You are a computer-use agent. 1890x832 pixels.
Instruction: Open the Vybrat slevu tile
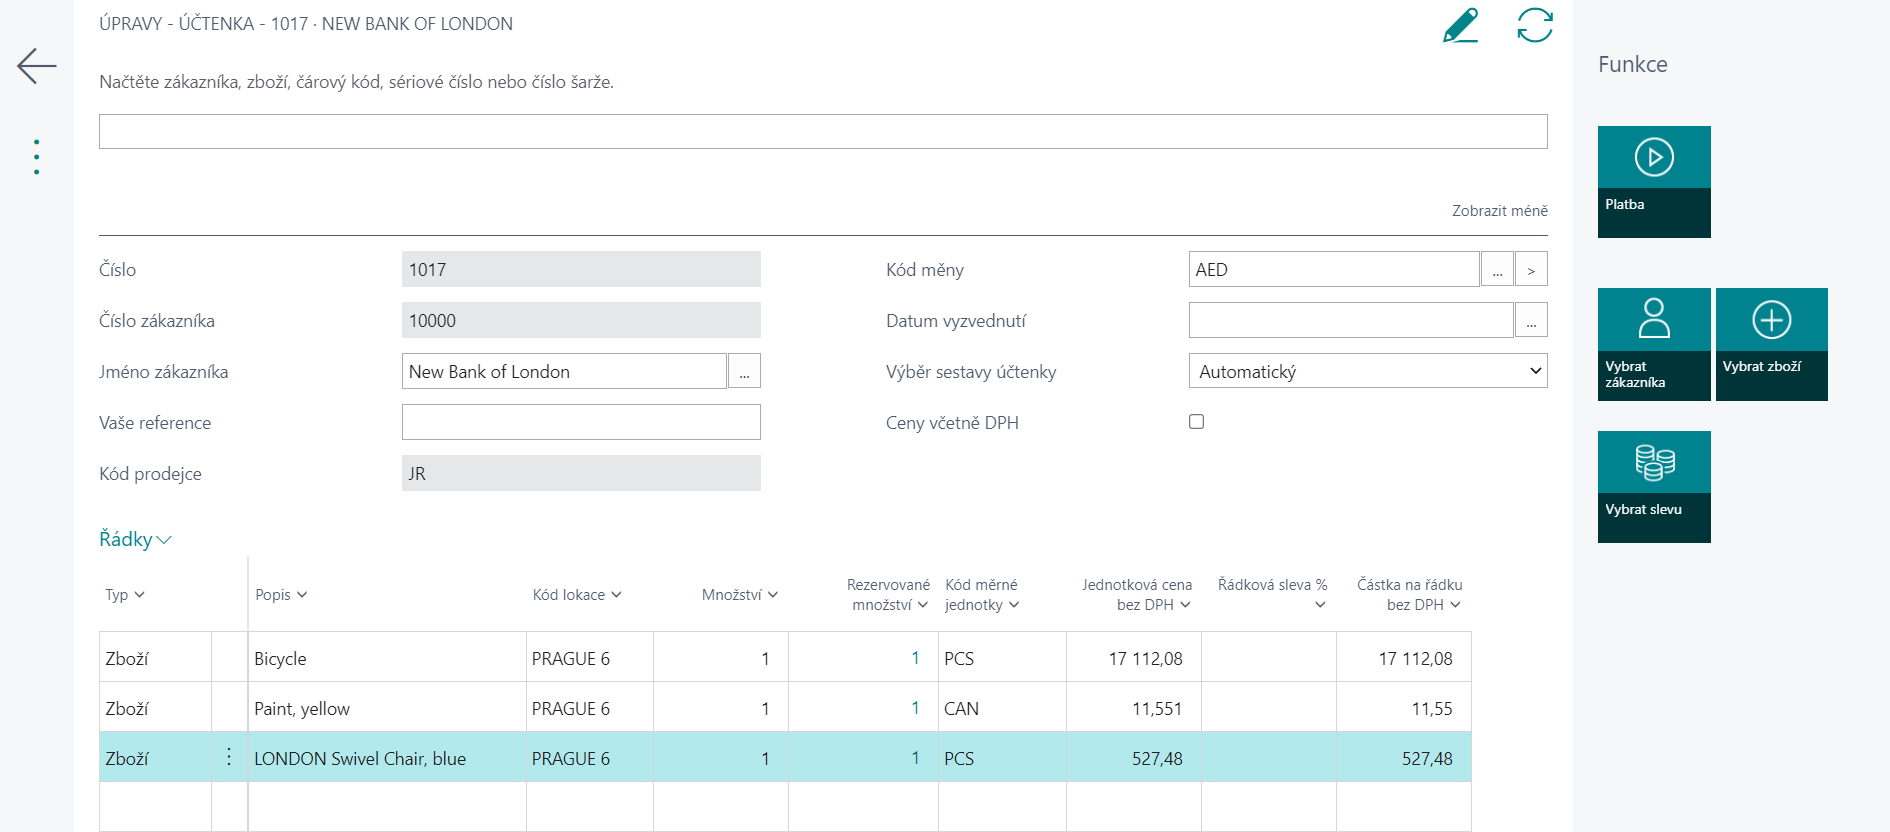[x=1653, y=486]
